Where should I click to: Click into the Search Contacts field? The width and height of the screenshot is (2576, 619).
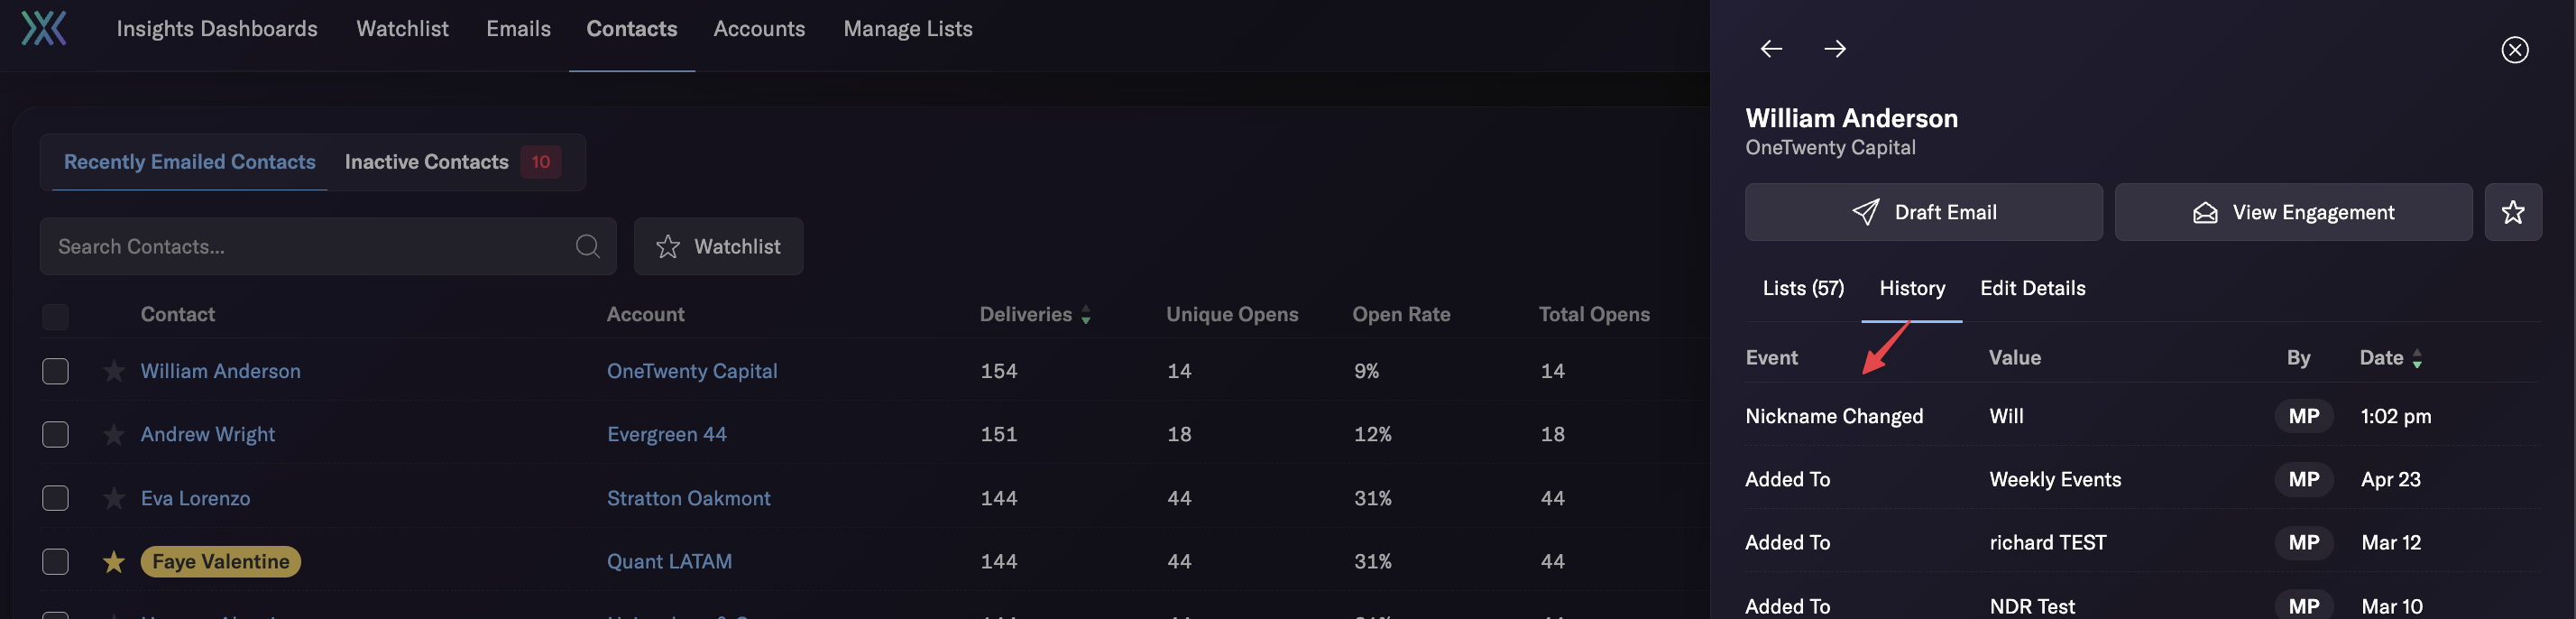point(310,246)
